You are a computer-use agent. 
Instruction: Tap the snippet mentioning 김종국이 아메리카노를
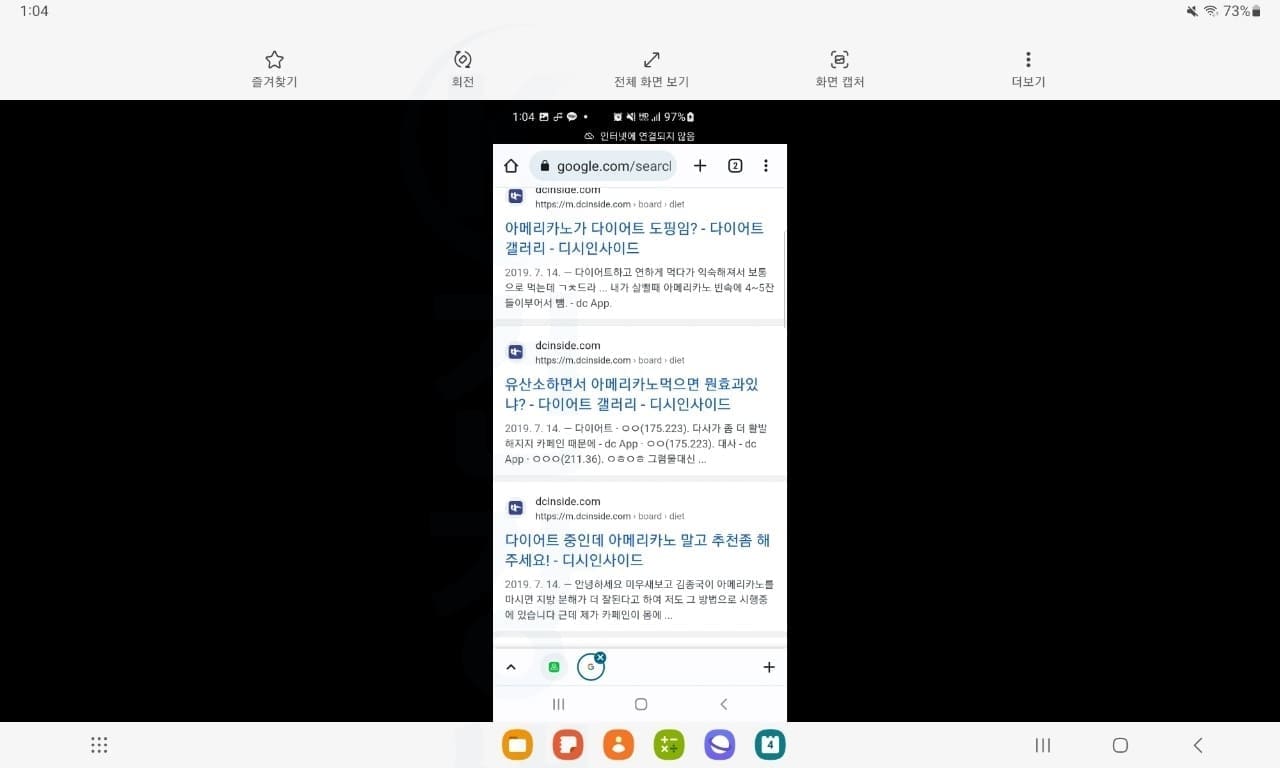[x=639, y=599]
